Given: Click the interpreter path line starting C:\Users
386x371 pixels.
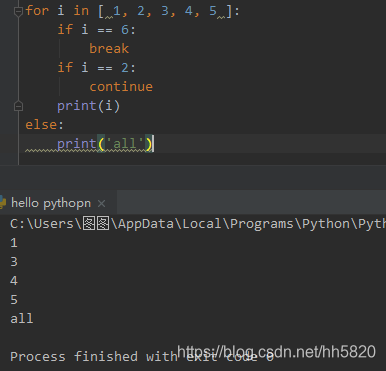Looking at the screenshot, I should 198,224.
